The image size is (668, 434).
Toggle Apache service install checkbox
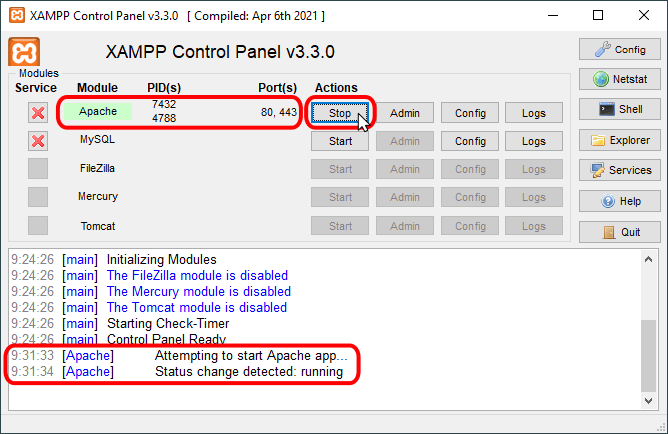(38, 113)
